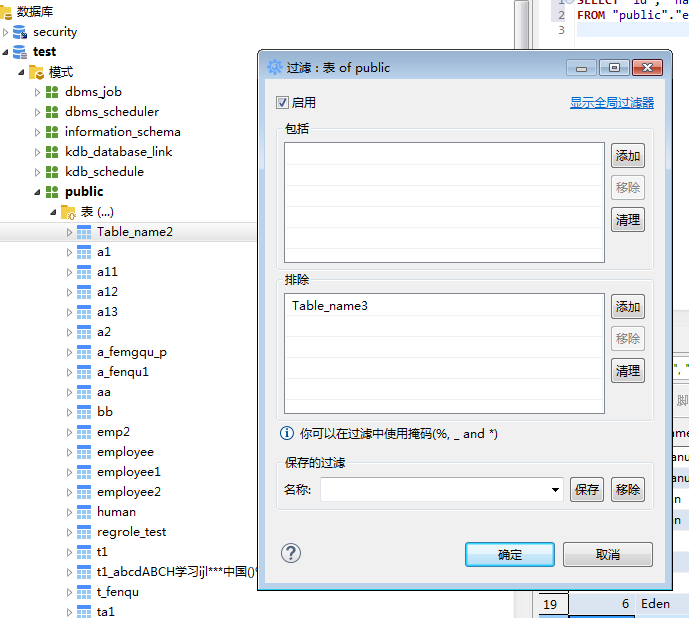Image resolution: width=689 pixels, height=618 pixels.
Task: Click 清理 button in 包括 section
Action: pyautogui.click(x=627, y=220)
